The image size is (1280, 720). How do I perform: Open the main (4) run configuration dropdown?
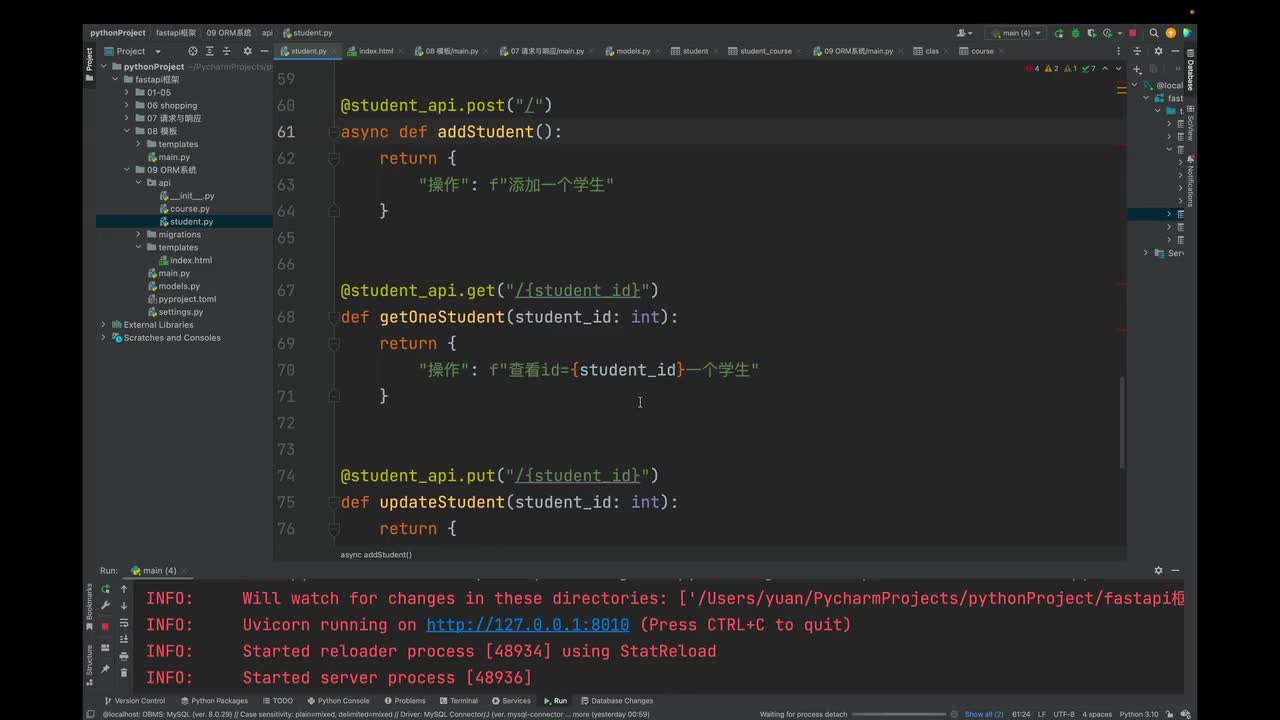1014,33
